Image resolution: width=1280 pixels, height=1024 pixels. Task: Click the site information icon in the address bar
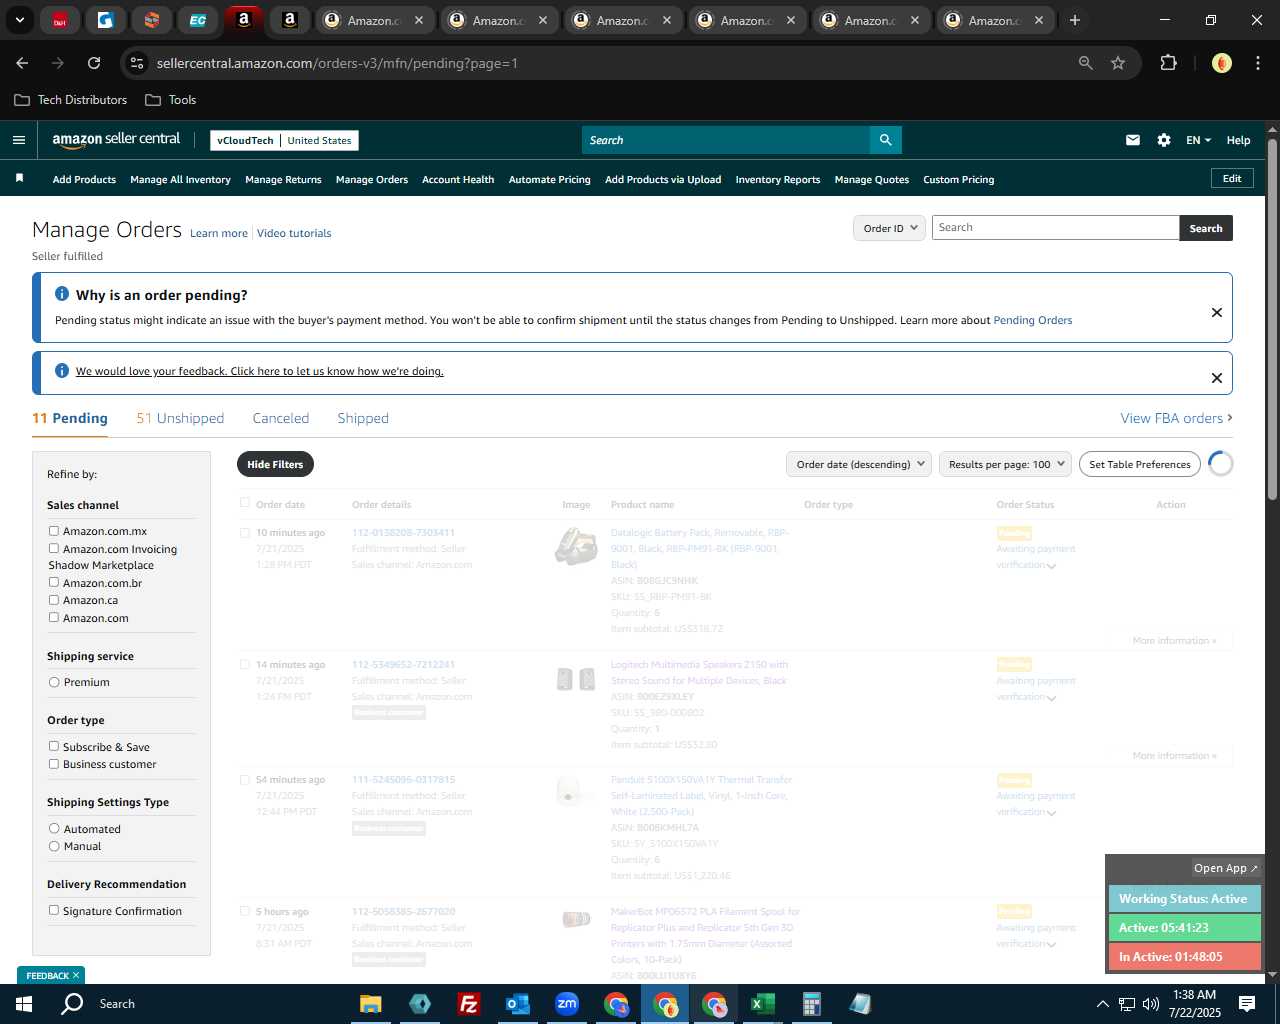pyautogui.click(x=137, y=63)
